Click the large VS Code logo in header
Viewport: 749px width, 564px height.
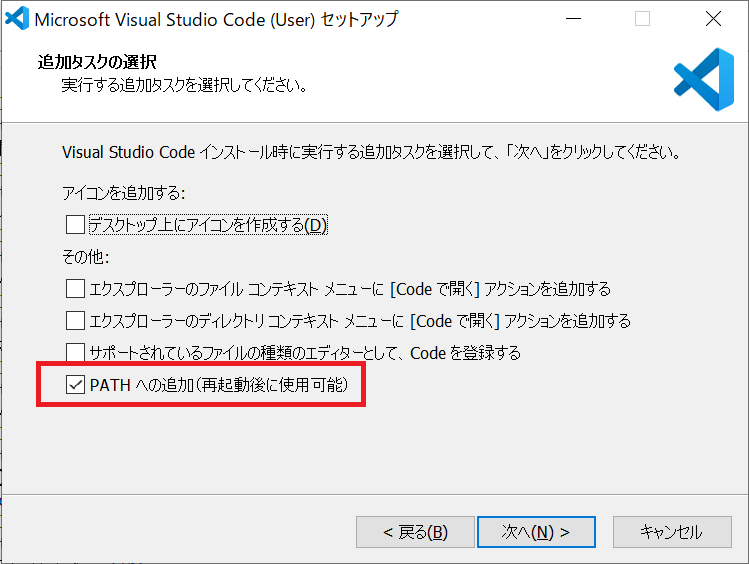pyautogui.click(x=704, y=79)
